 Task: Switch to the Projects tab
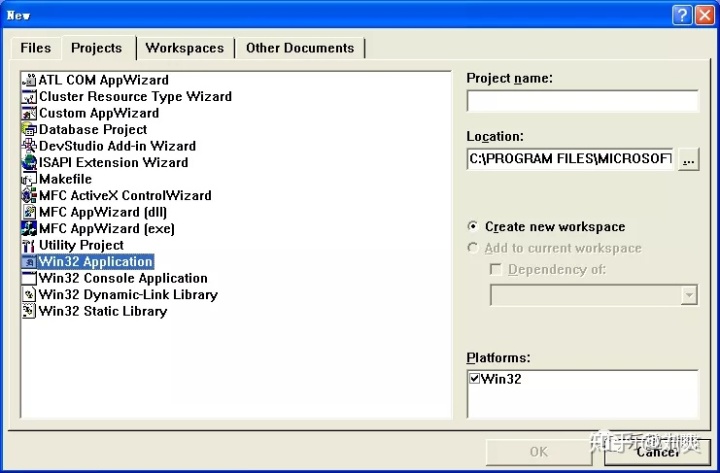point(97,48)
